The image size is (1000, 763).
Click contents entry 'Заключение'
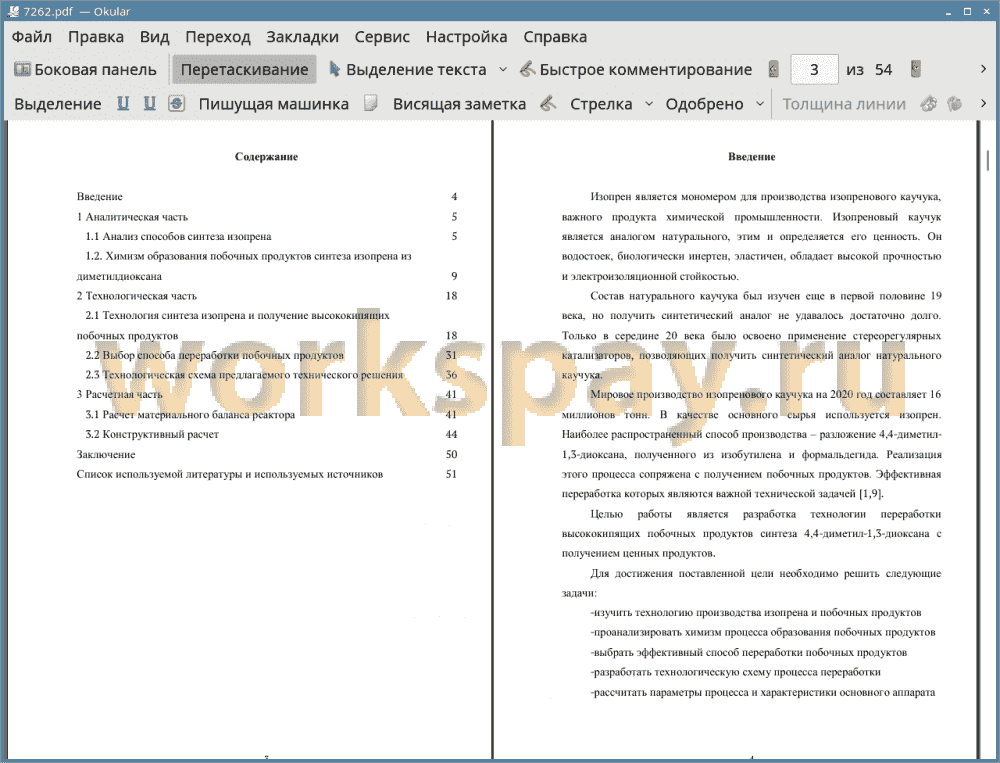click(x=106, y=455)
